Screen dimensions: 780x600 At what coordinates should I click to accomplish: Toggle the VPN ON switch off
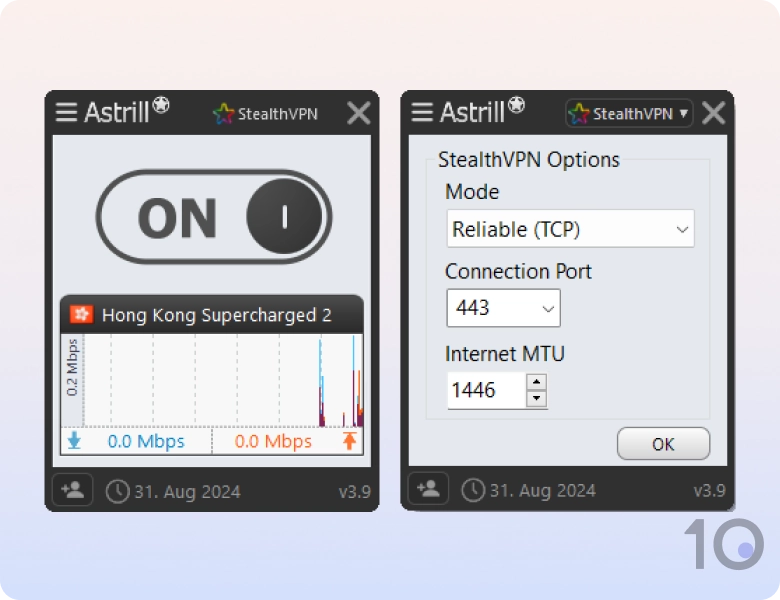tap(214, 217)
